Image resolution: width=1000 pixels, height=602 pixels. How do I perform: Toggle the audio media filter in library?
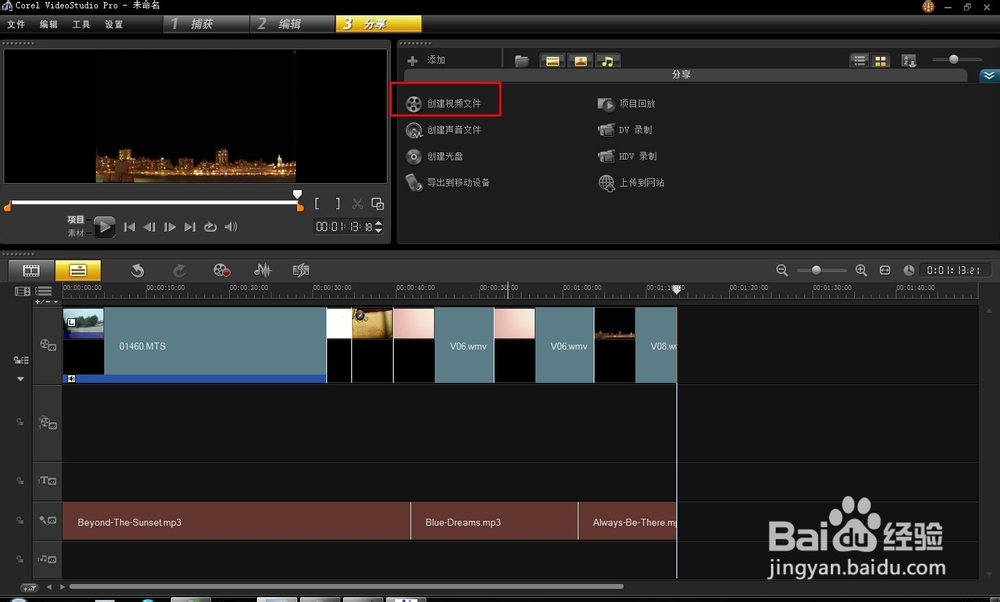point(608,61)
